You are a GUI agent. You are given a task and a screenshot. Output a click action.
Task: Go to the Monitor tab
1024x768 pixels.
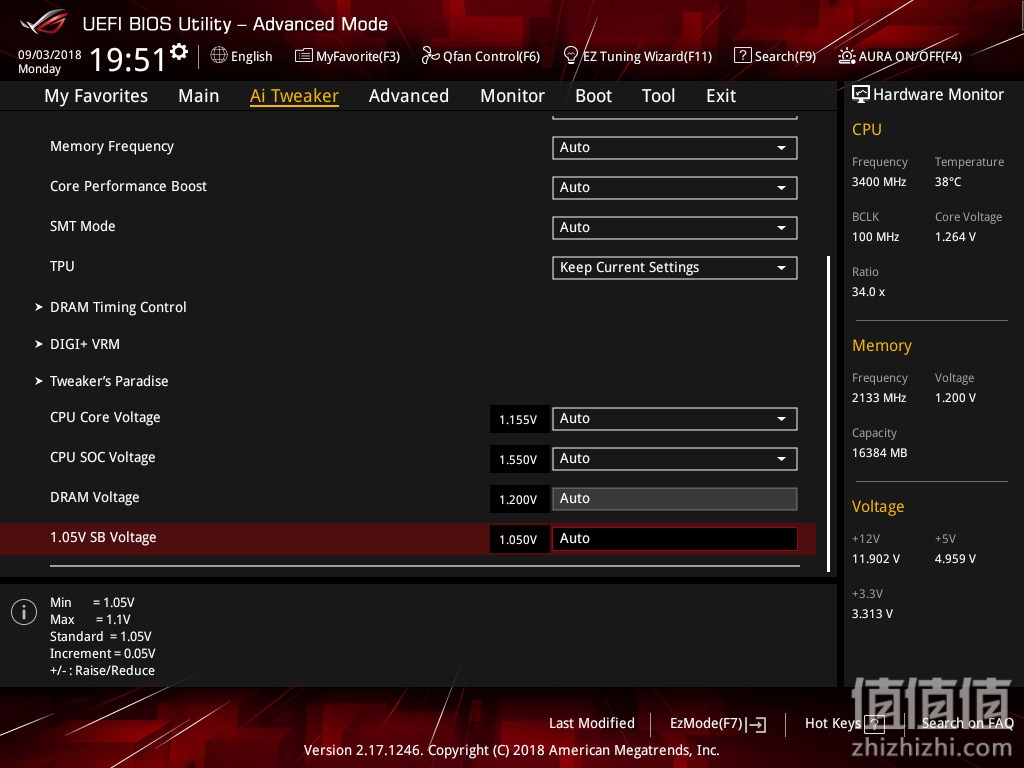512,96
